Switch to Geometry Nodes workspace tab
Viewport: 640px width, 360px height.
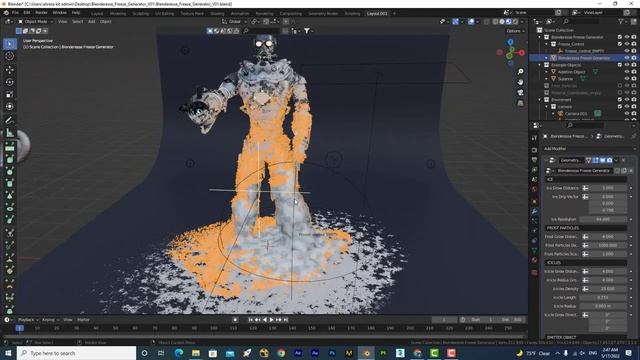click(323, 13)
